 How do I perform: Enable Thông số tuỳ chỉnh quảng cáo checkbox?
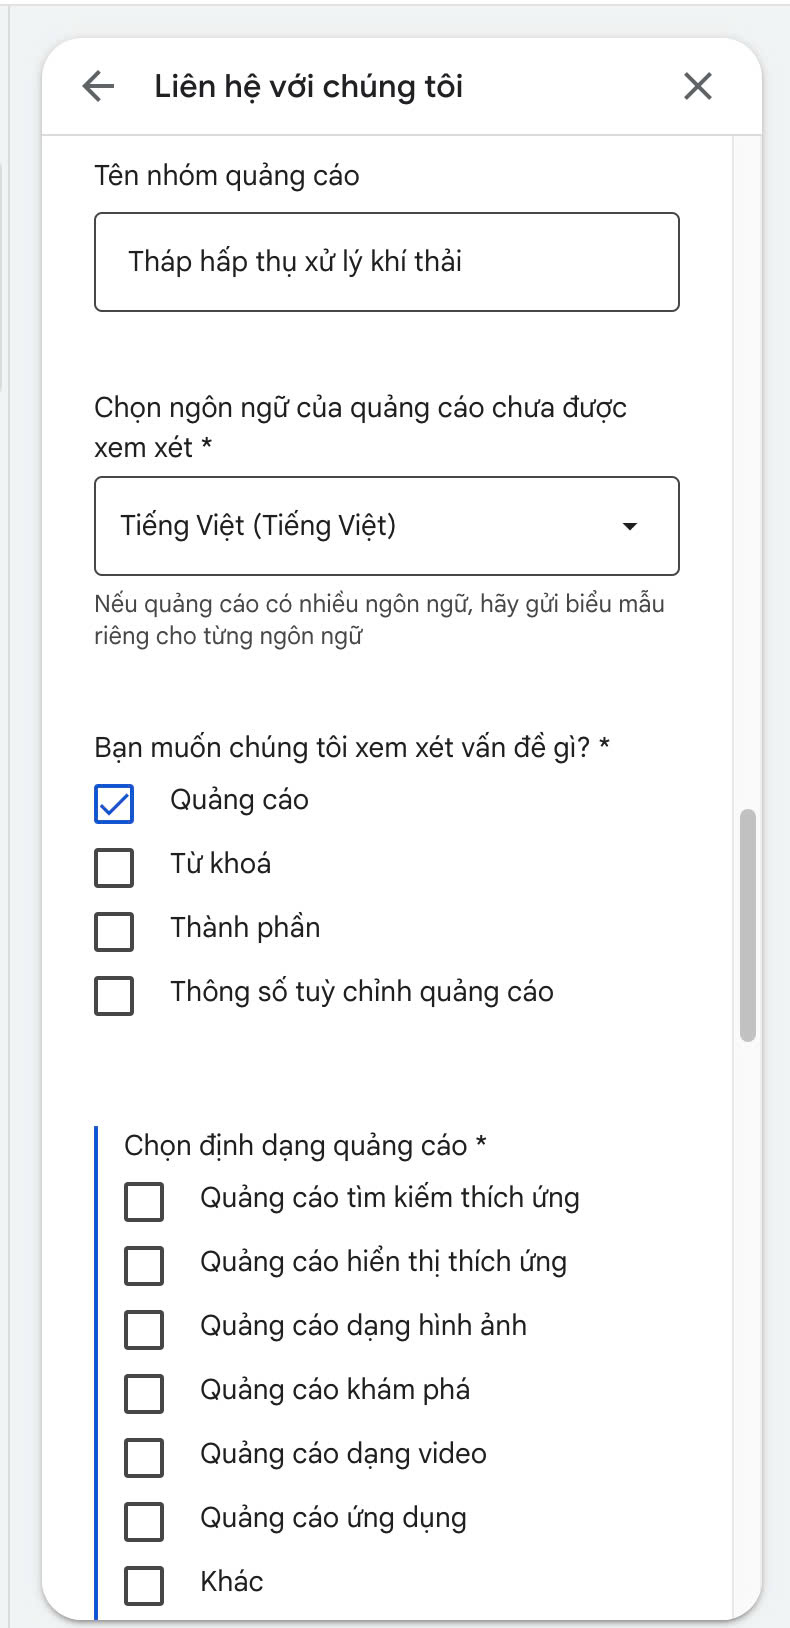pos(114,995)
